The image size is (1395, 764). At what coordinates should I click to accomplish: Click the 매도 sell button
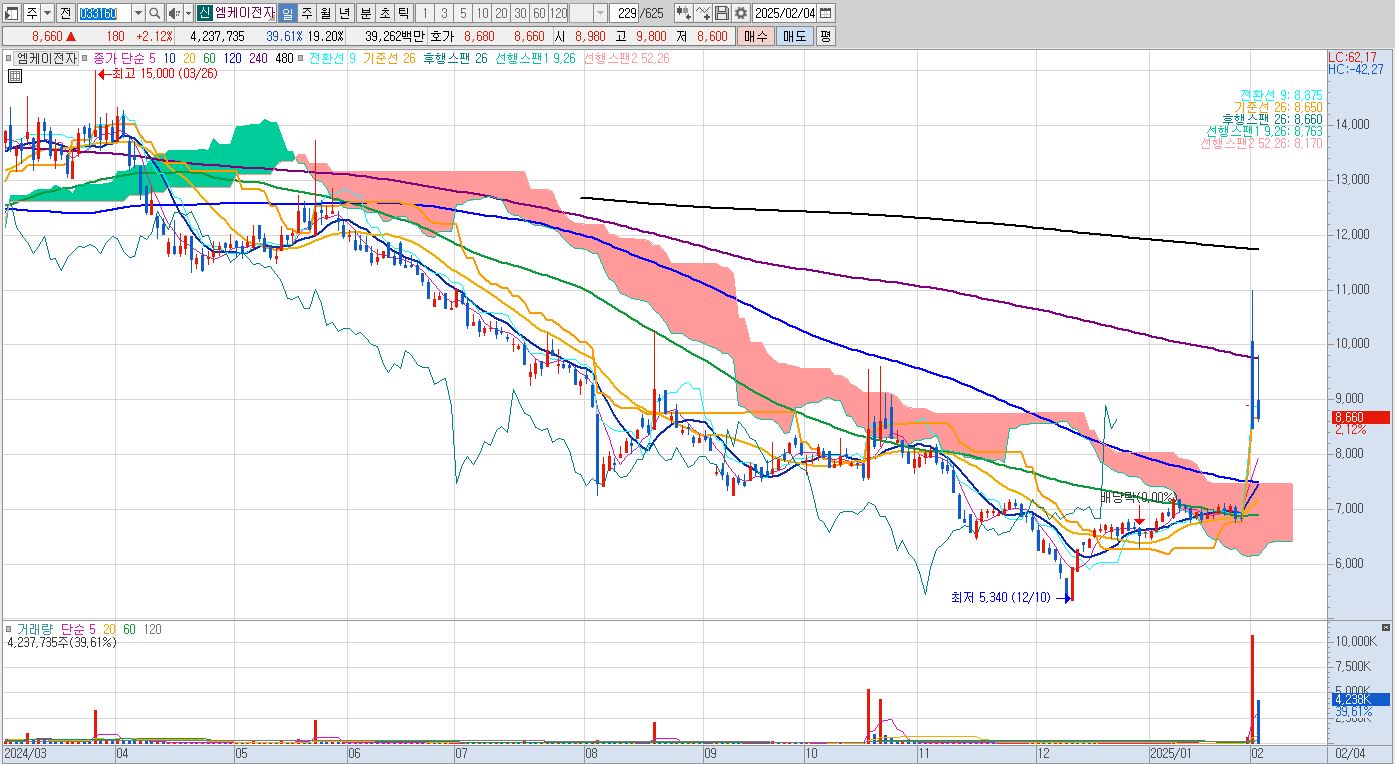point(794,36)
